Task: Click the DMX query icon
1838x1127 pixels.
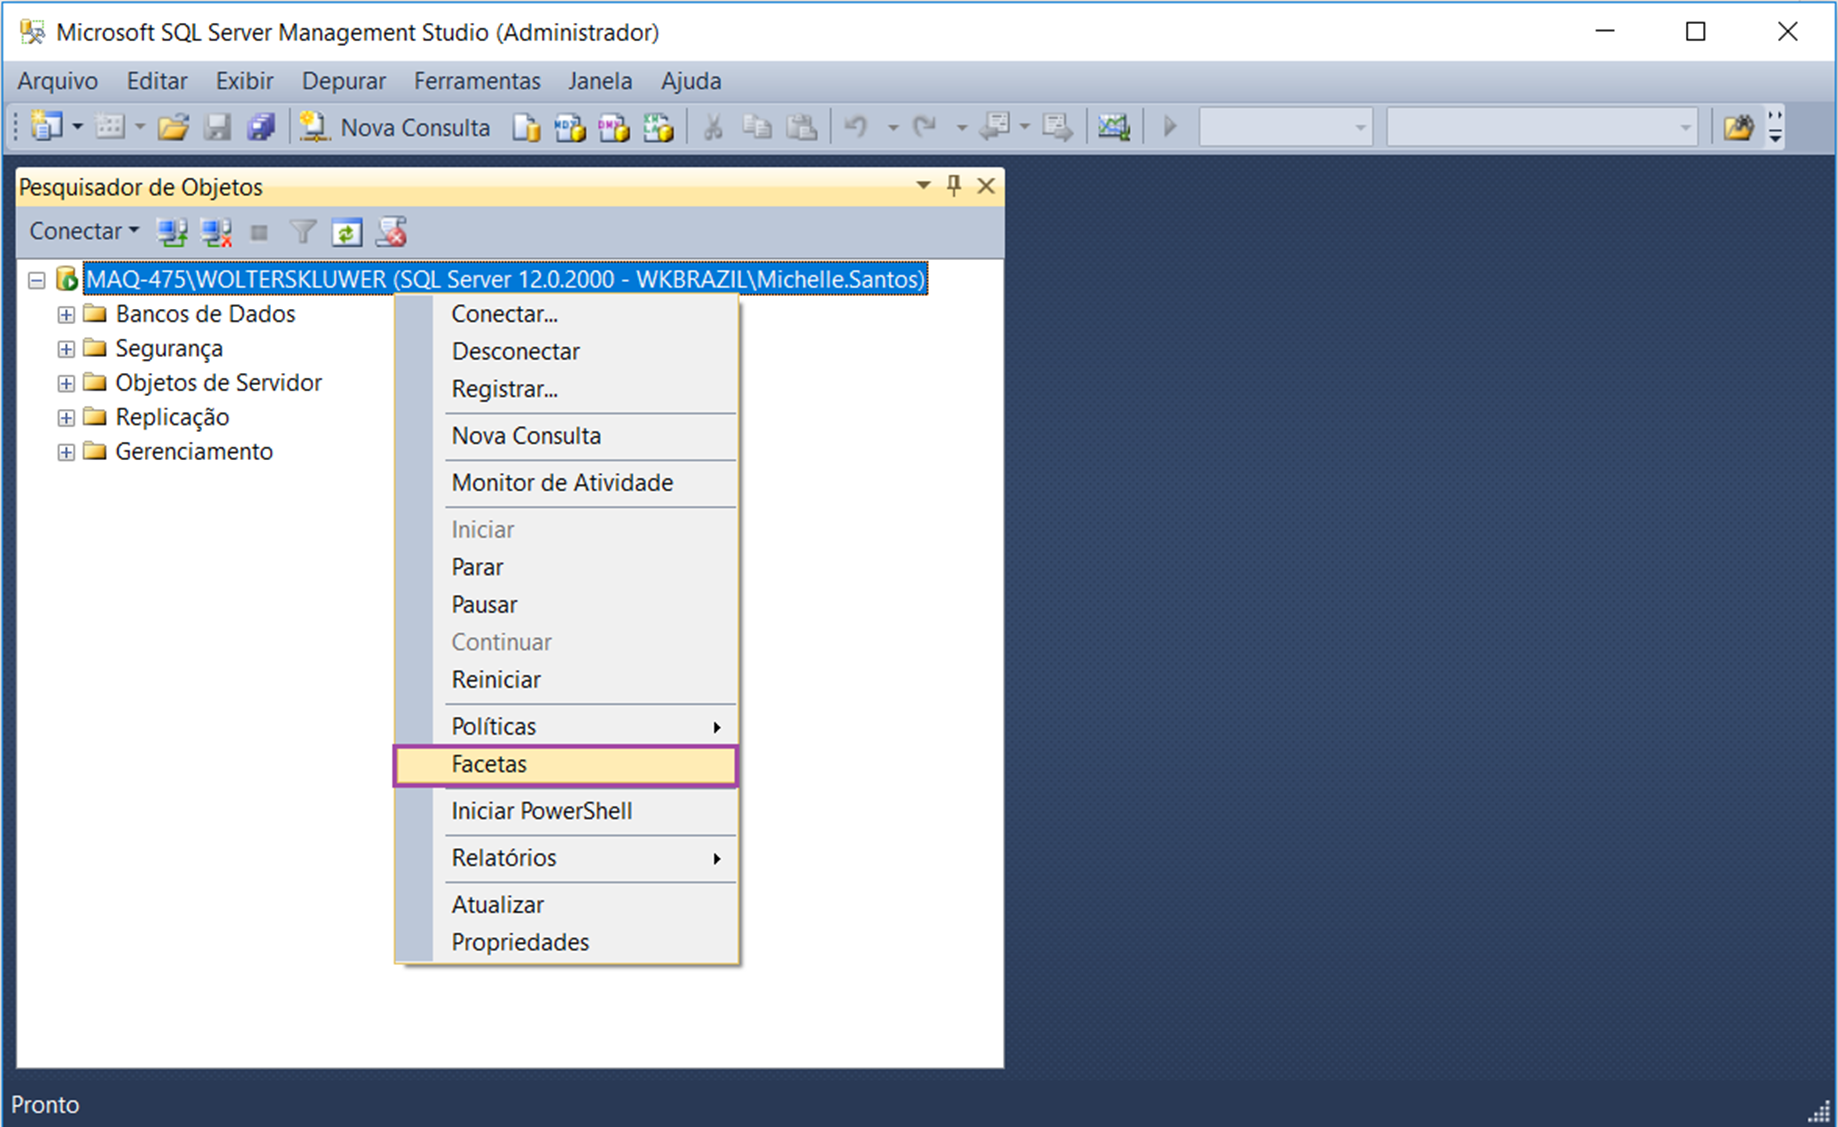Action: pyautogui.click(x=614, y=128)
